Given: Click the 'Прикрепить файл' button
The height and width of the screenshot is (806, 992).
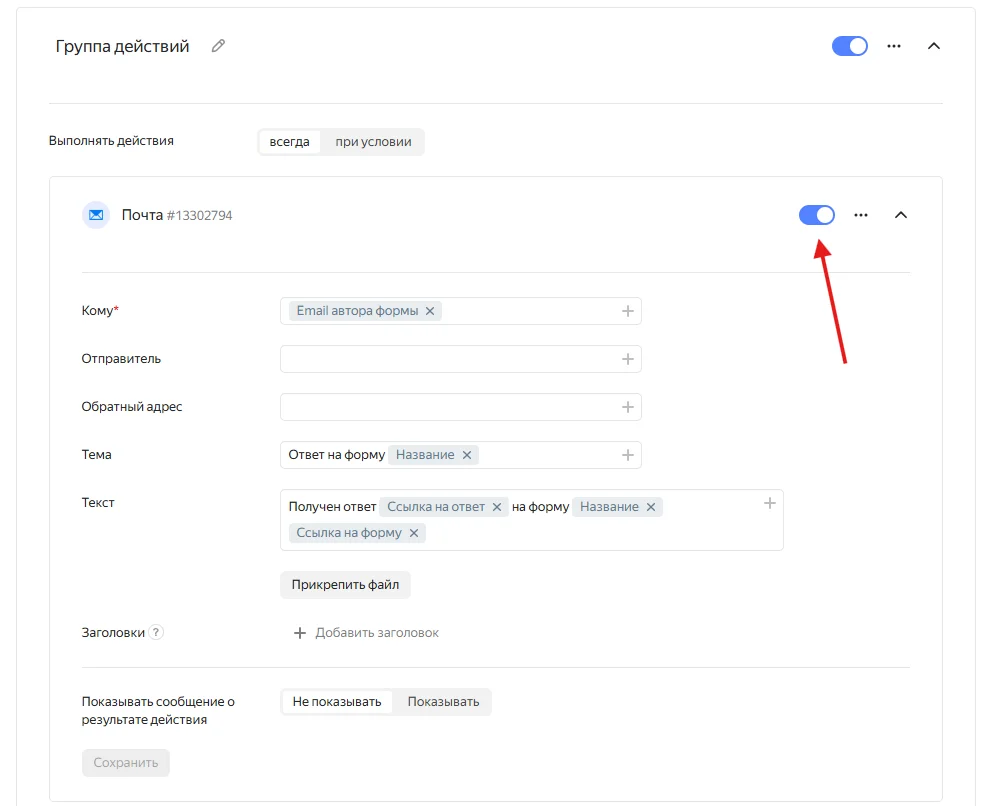Looking at the screenshot, I should click(345, 585).
